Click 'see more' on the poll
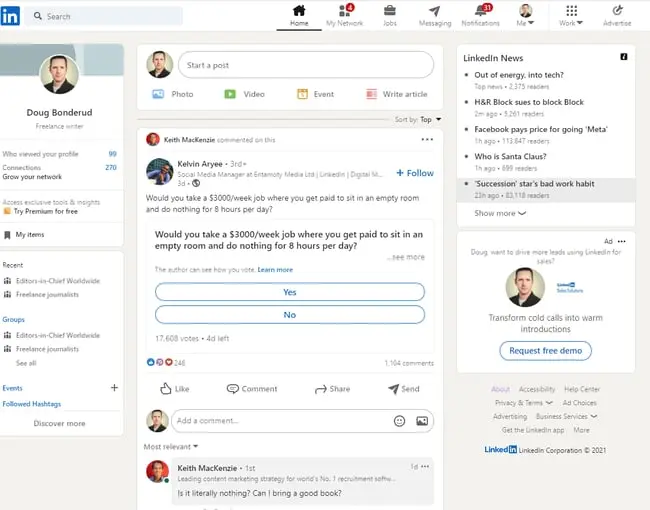Viewport: 650px width, 510px height. point(407,257)
